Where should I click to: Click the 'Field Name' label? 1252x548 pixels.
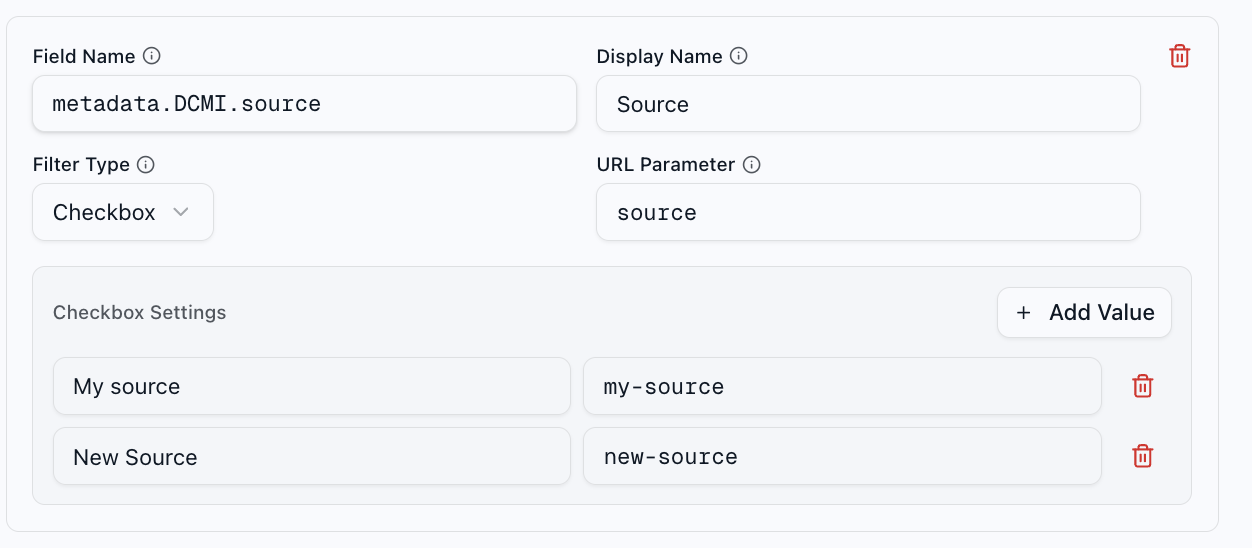coord(84,56)
